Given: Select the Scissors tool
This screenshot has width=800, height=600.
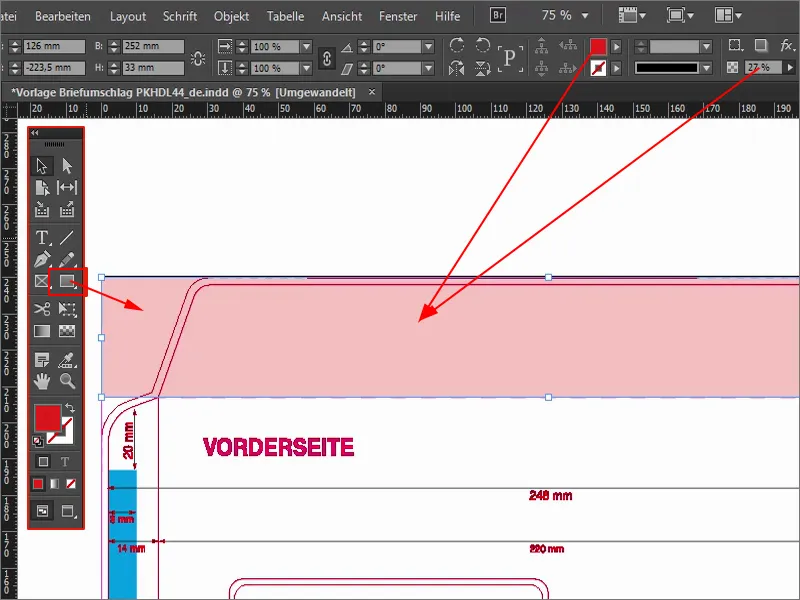Looking at the screenshot, I should coord(42,309).
